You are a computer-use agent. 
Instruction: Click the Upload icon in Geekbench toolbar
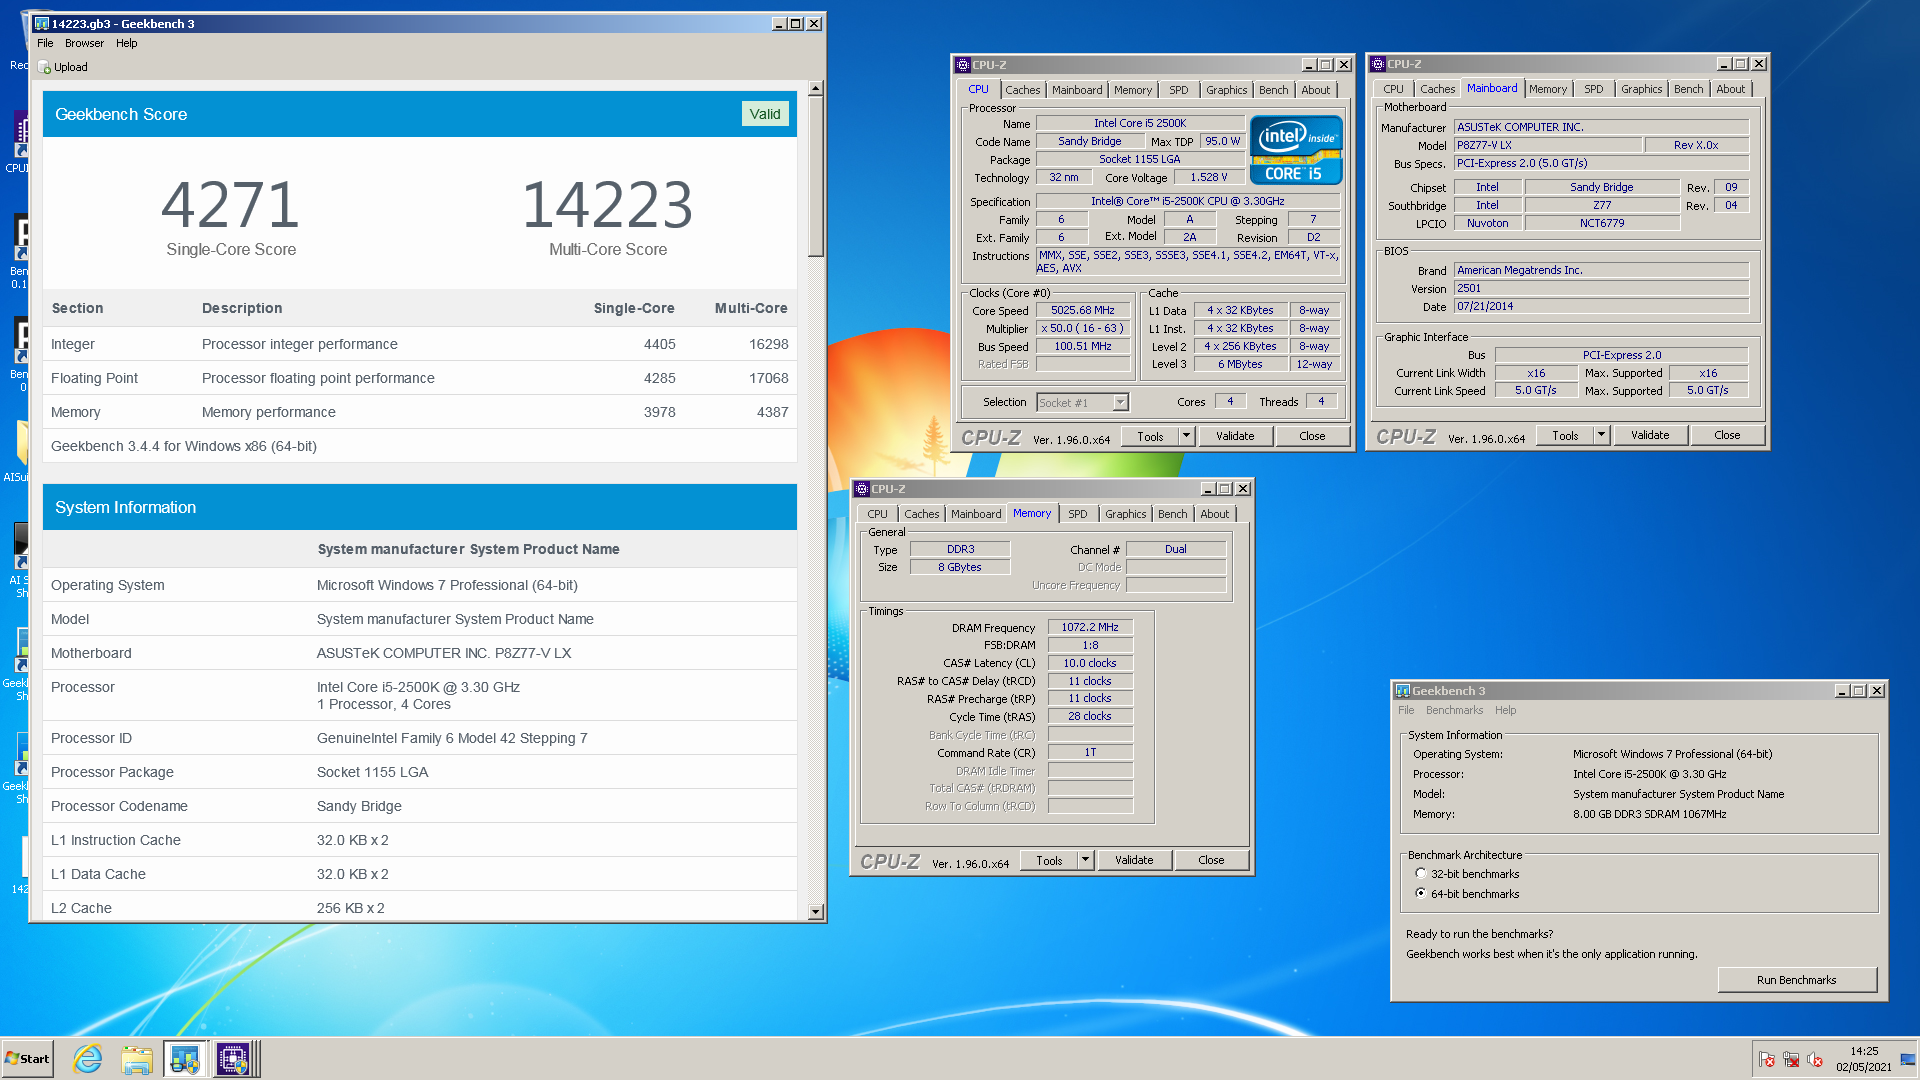click(x=44, y=67)
